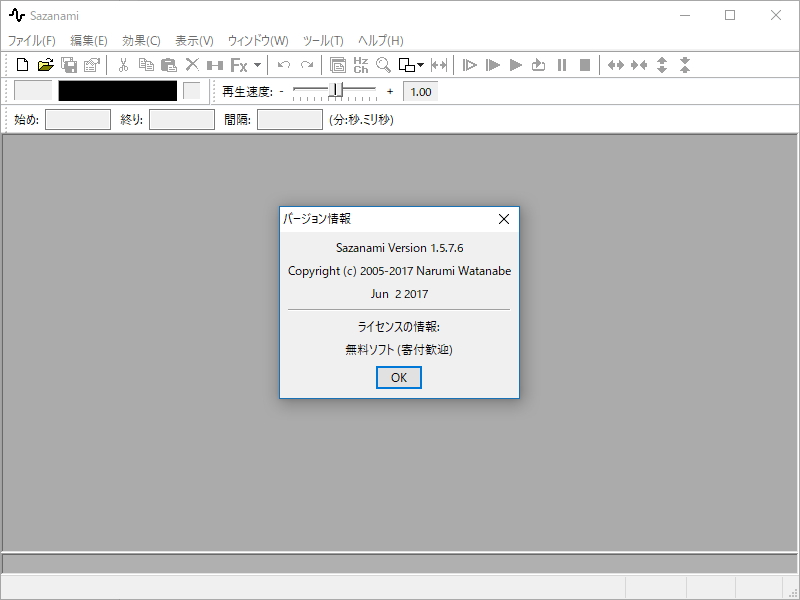The width and height of the screenshot is (800, 600).
Task: Close the バージョン情報 dialog with X
Action: coord(504,219)
